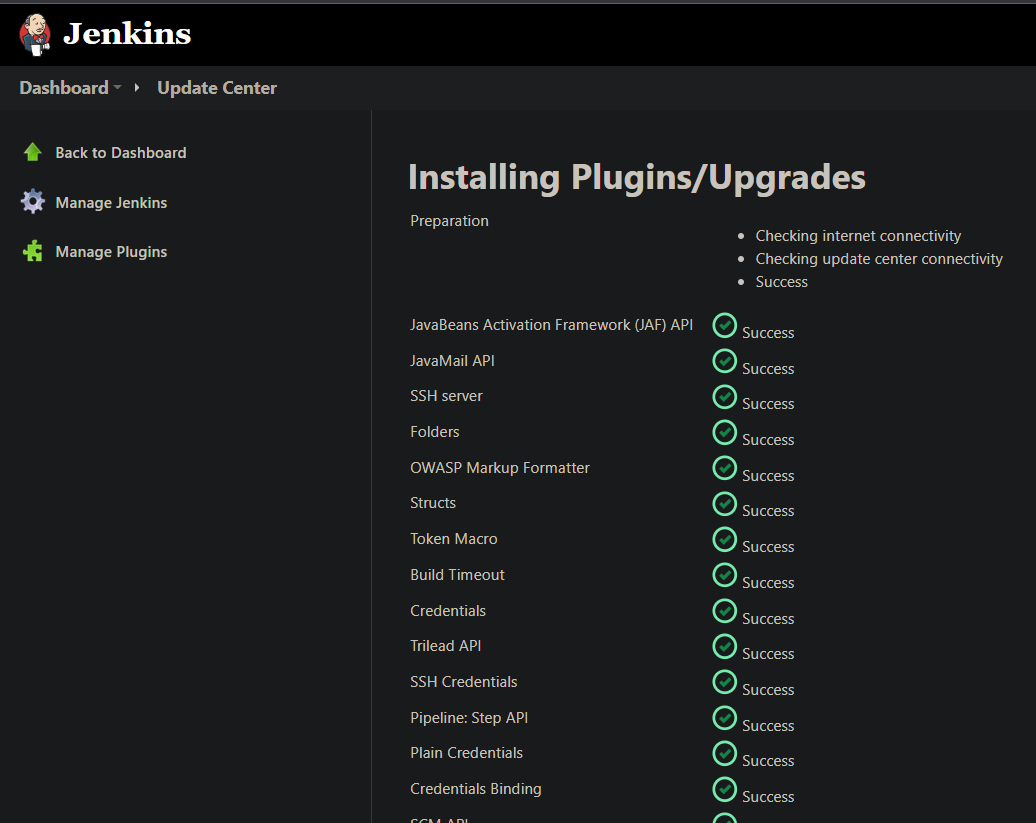This screenshot has width=1036, height=823.
Task: Click the Build Timeout plugin name
Action: 457,575
